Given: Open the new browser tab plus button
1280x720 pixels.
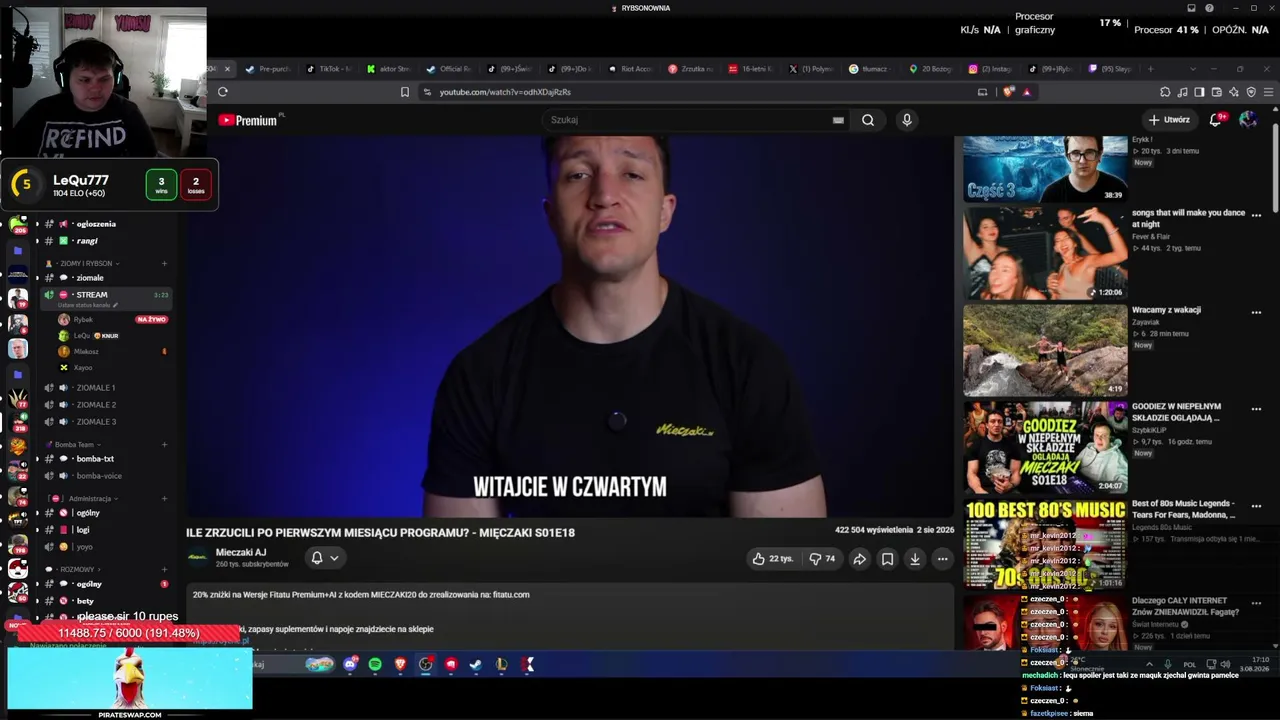Looking at the screenshot, I should tap(1150, 69).
